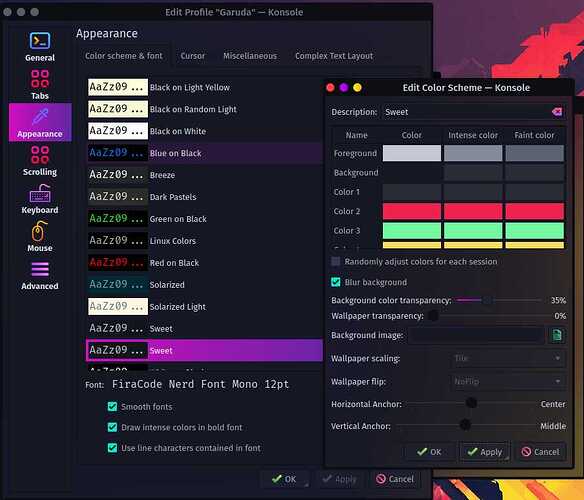
Task: Select the Linux Colors scheme
Action: coord(205,241)
